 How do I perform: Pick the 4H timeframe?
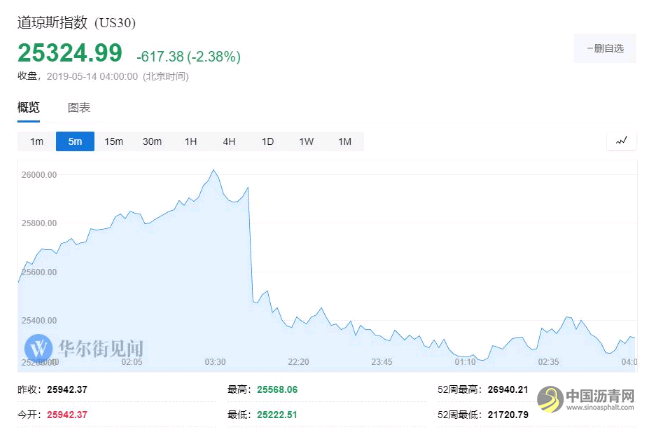click(x=229, y=142)
